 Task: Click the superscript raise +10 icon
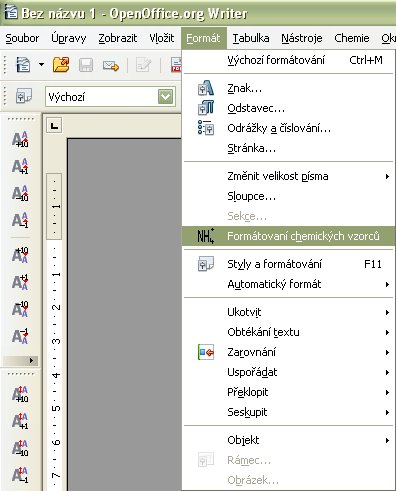[20, 139]
